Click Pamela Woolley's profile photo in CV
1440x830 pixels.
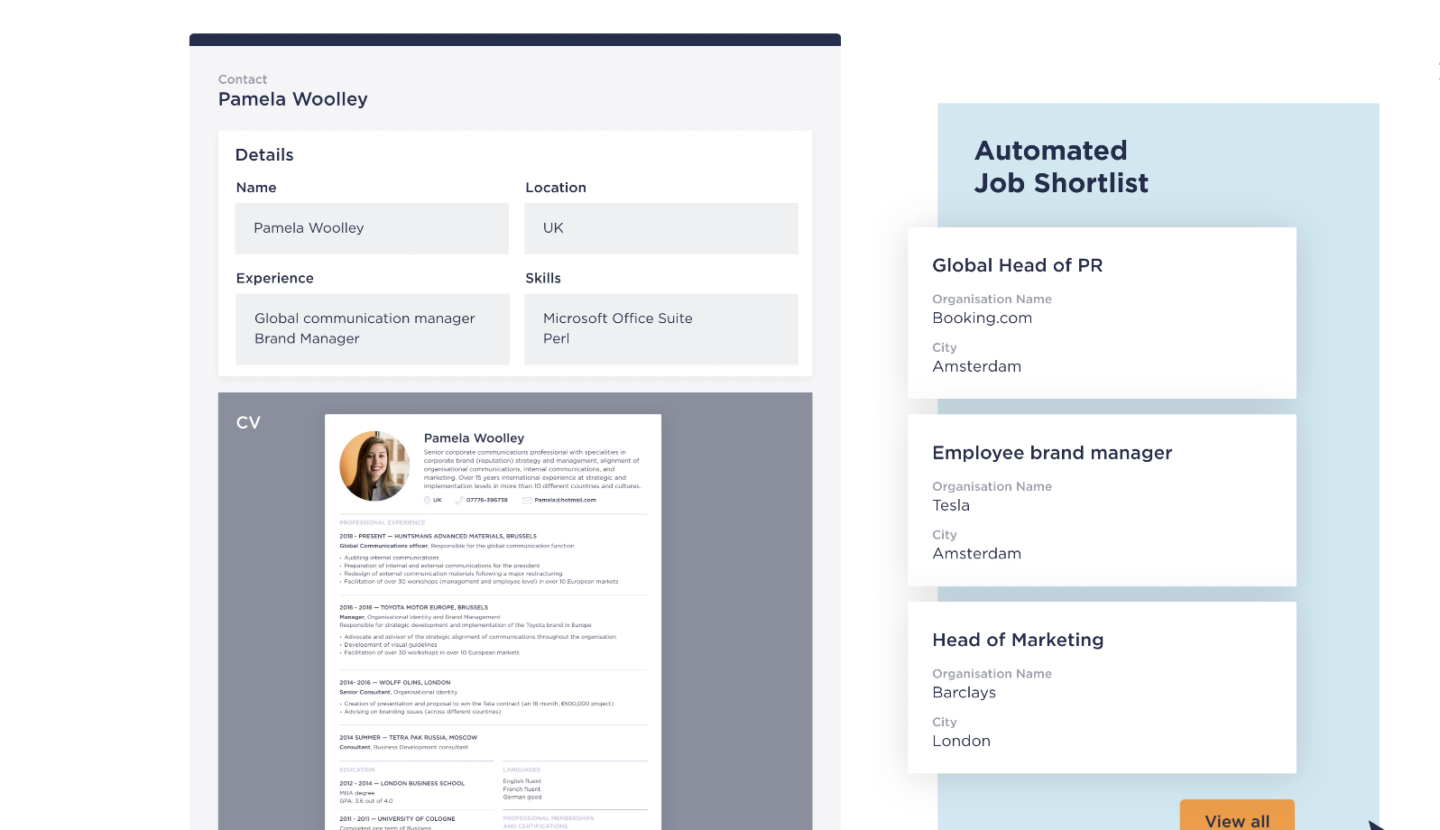tap(375, 466)
